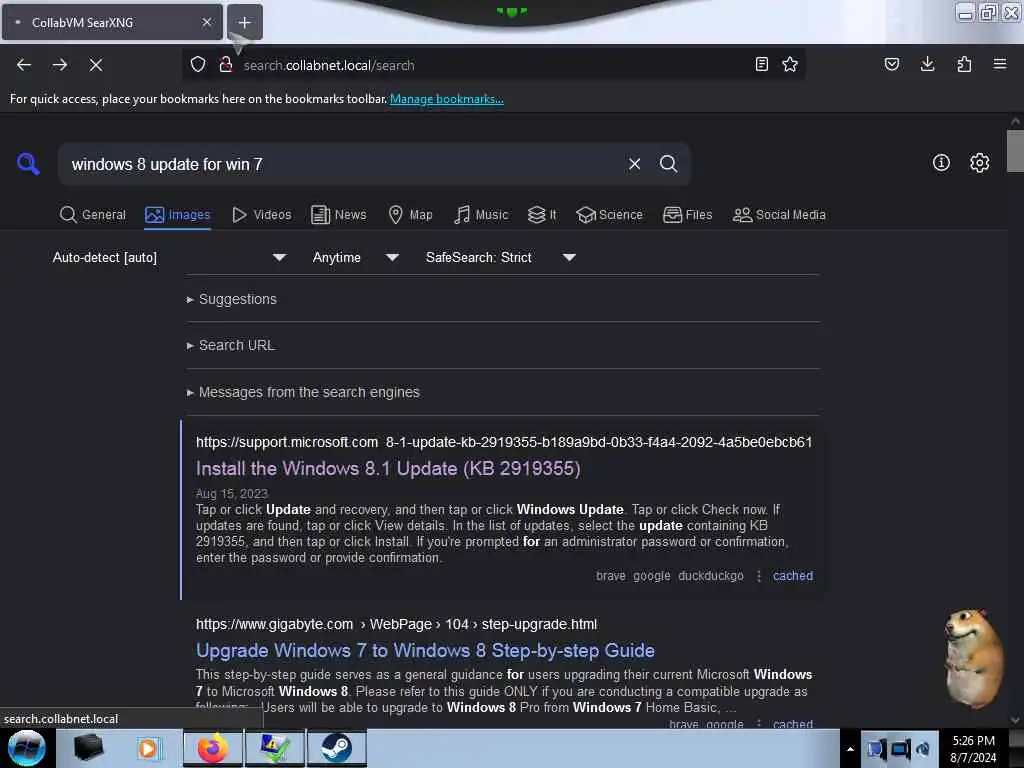
Task: Click the SearXNG magnifier logo
Action: coord(28,163)
